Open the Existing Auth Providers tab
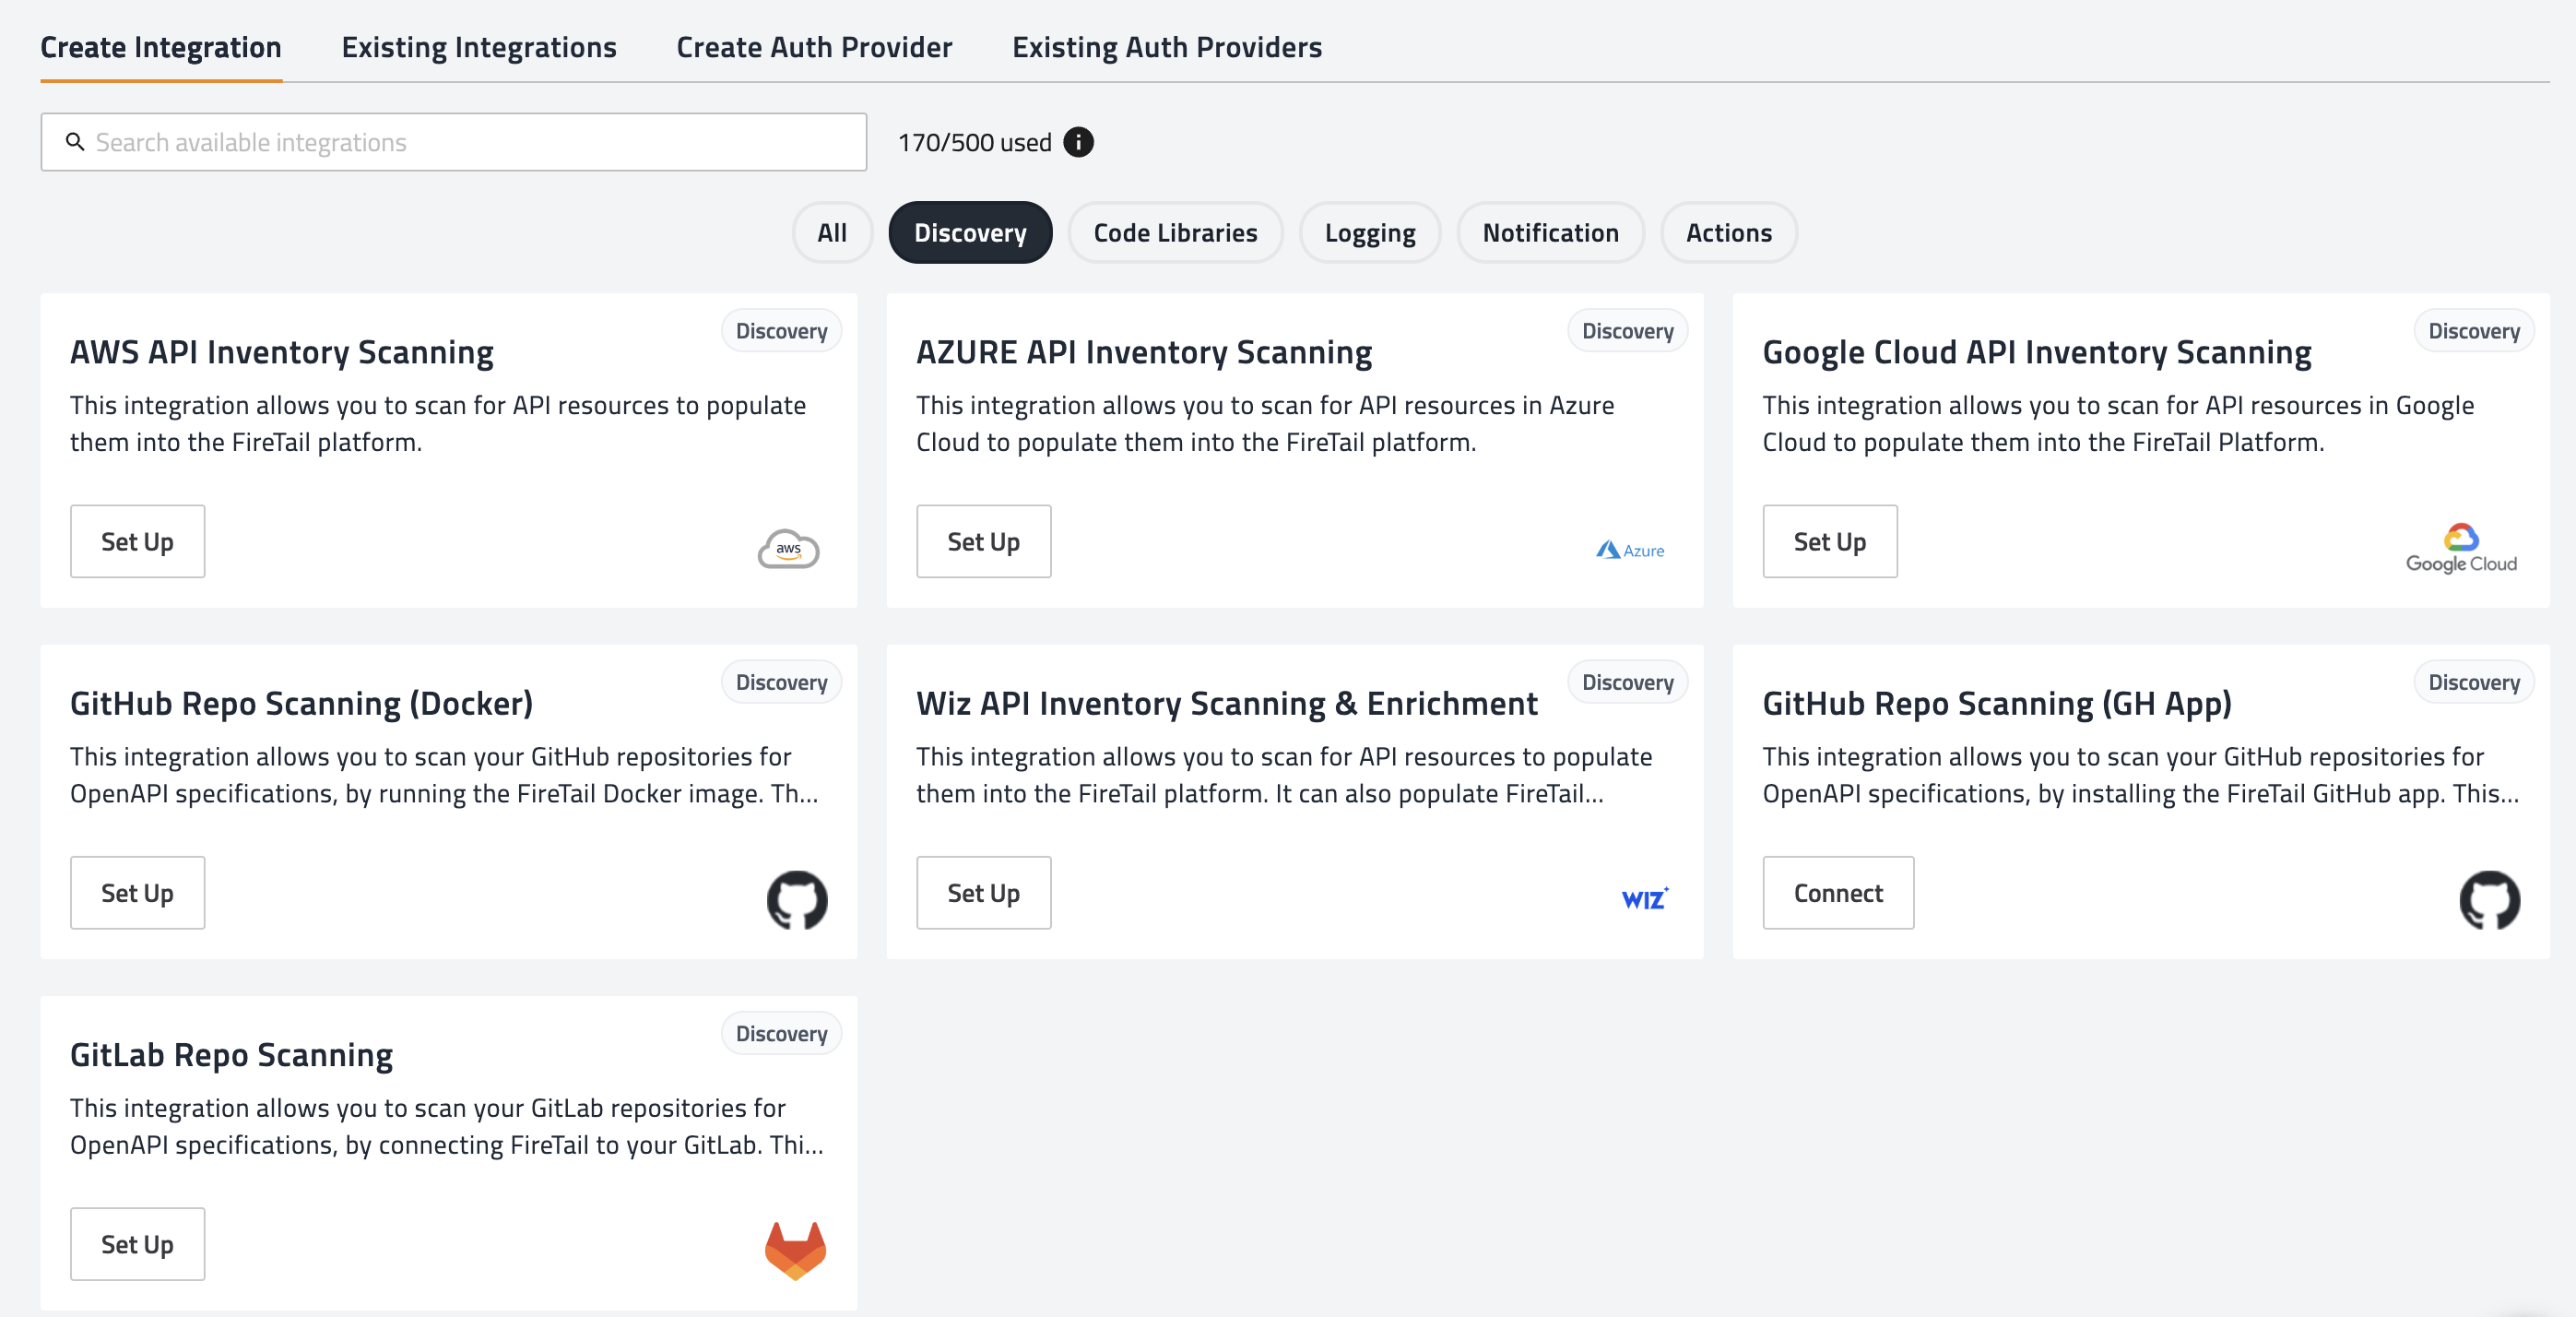The height and width of the screenshot is (1317, 2576). pos(1166,47)
